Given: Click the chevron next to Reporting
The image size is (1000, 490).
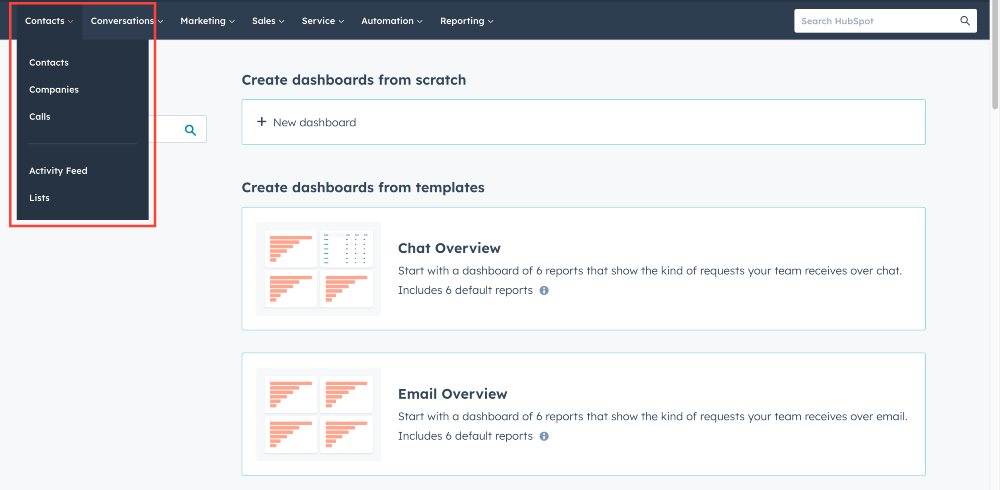Looking at the screenshot, I should coord(490,22).
